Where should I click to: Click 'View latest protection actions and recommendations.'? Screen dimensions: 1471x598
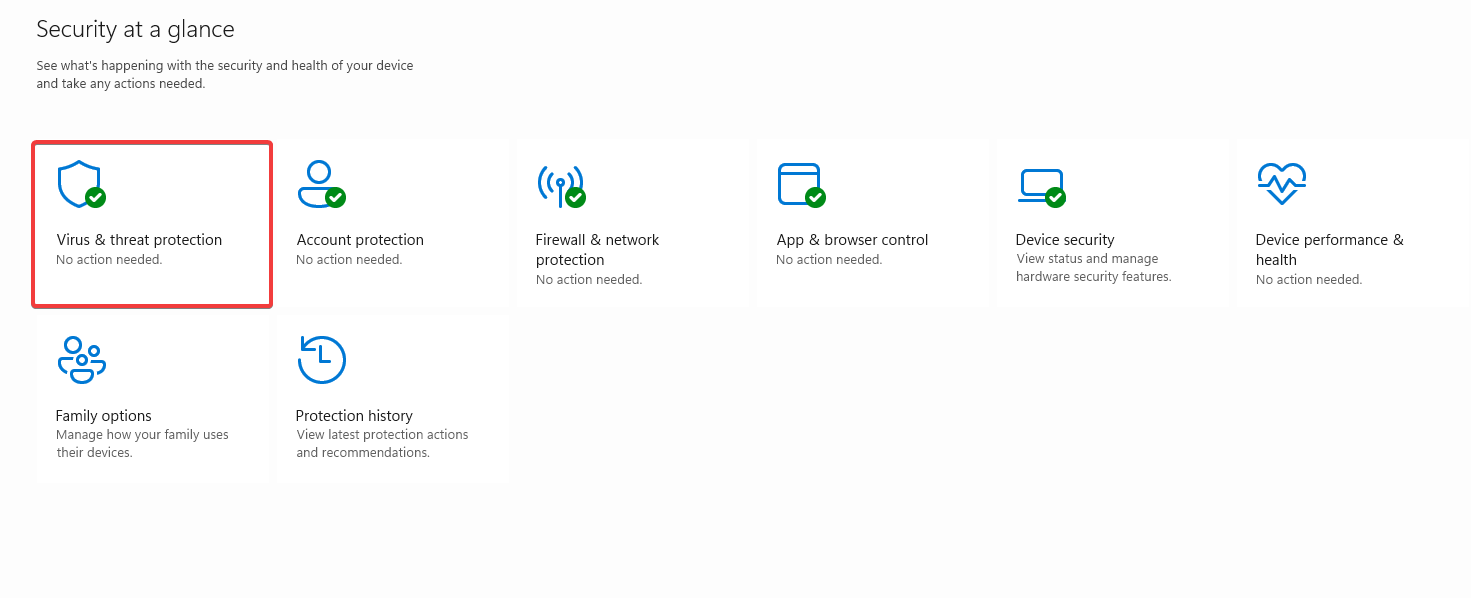click(x=382, y=444)
